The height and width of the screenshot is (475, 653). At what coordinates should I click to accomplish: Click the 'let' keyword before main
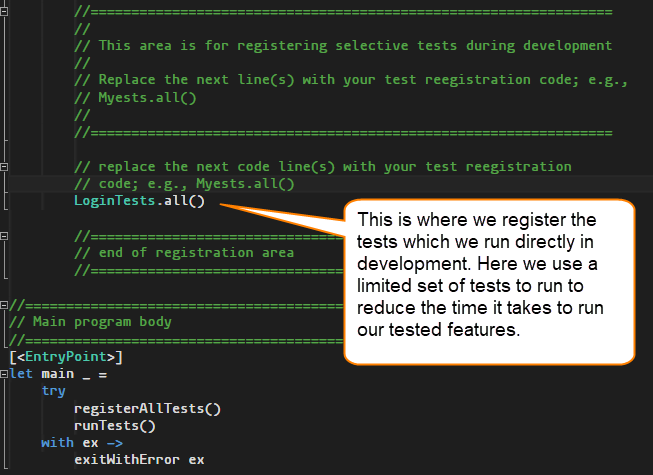click(21, 374)
